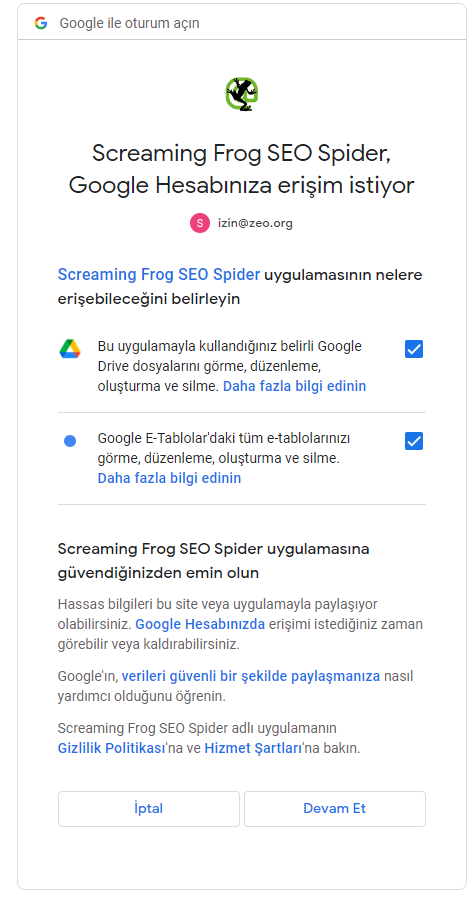Click the "Google Hesabınıza erişim istiyor" heading
474x897 pixels.
[241, 185]
